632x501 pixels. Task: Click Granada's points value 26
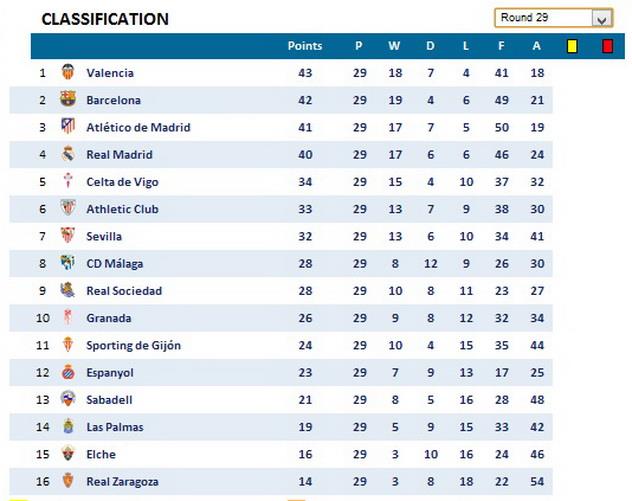click(305, 318)
